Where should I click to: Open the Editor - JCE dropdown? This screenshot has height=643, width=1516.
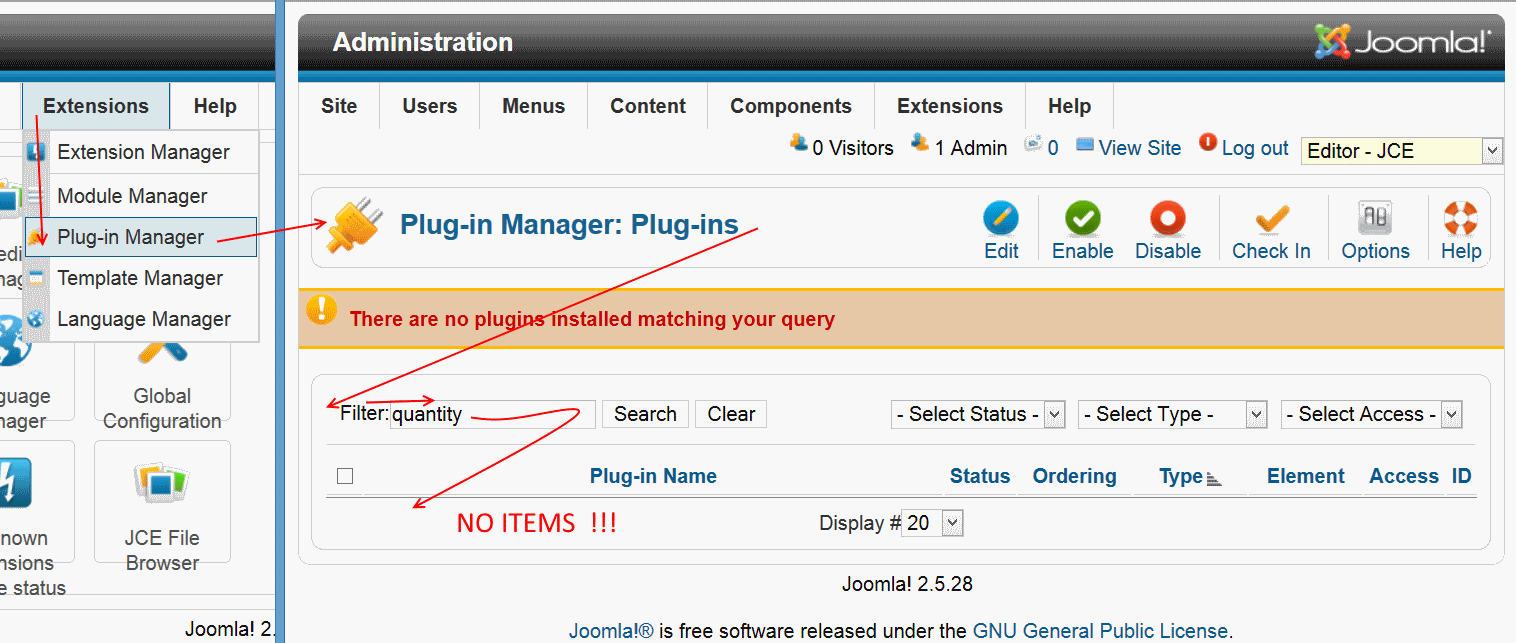point(1402,151)
